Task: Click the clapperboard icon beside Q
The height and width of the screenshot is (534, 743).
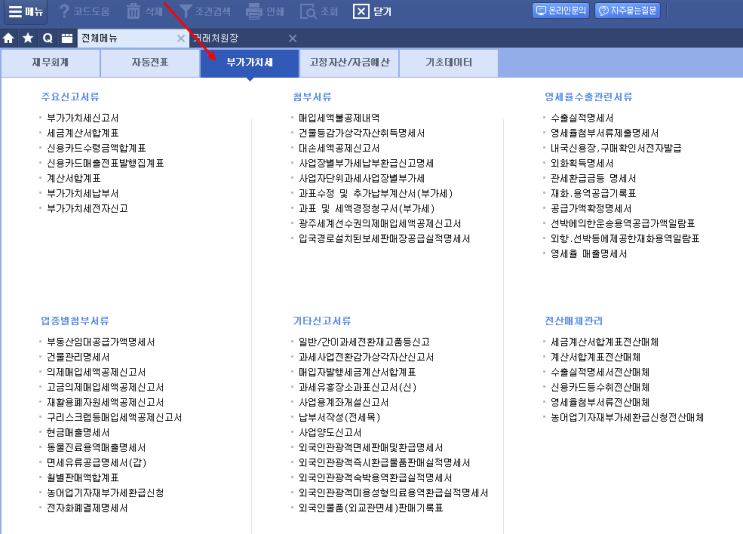Action: tap(67, 38)
